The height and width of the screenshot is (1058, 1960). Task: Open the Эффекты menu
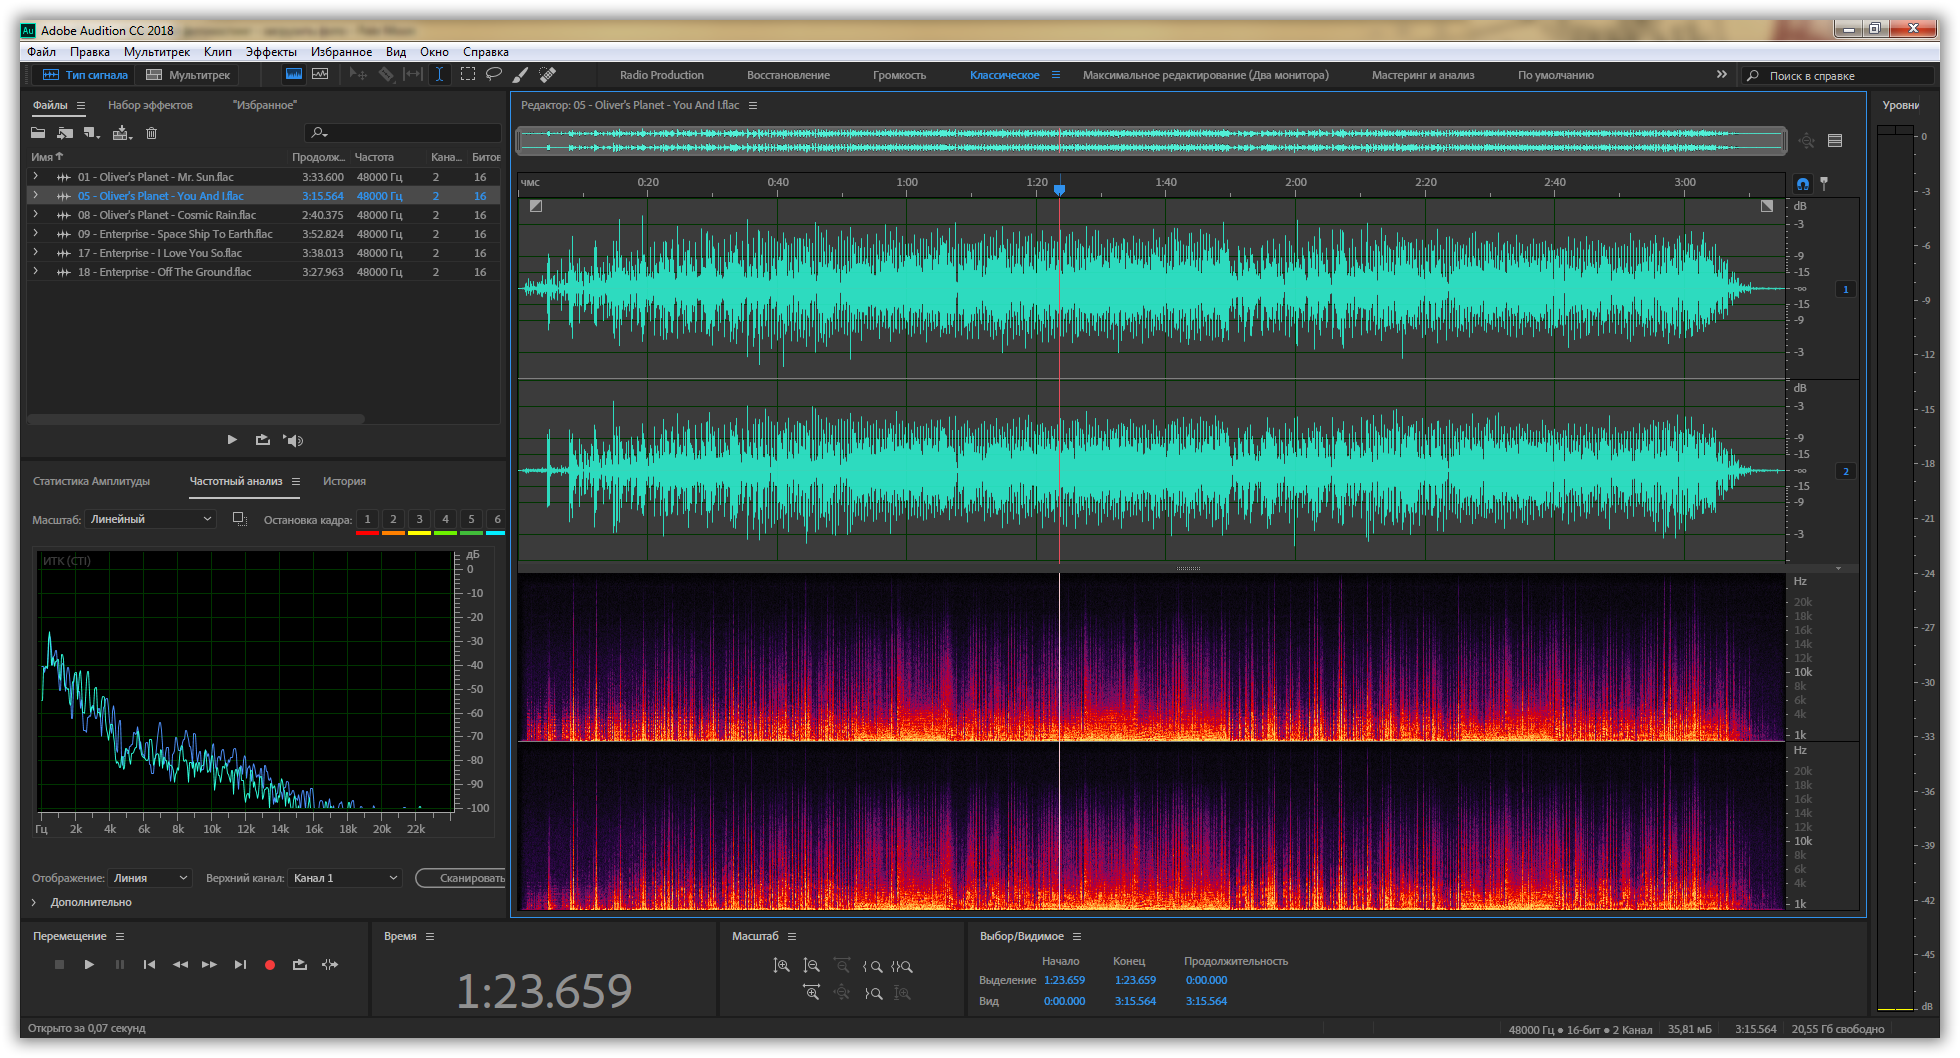click(271, 52)
